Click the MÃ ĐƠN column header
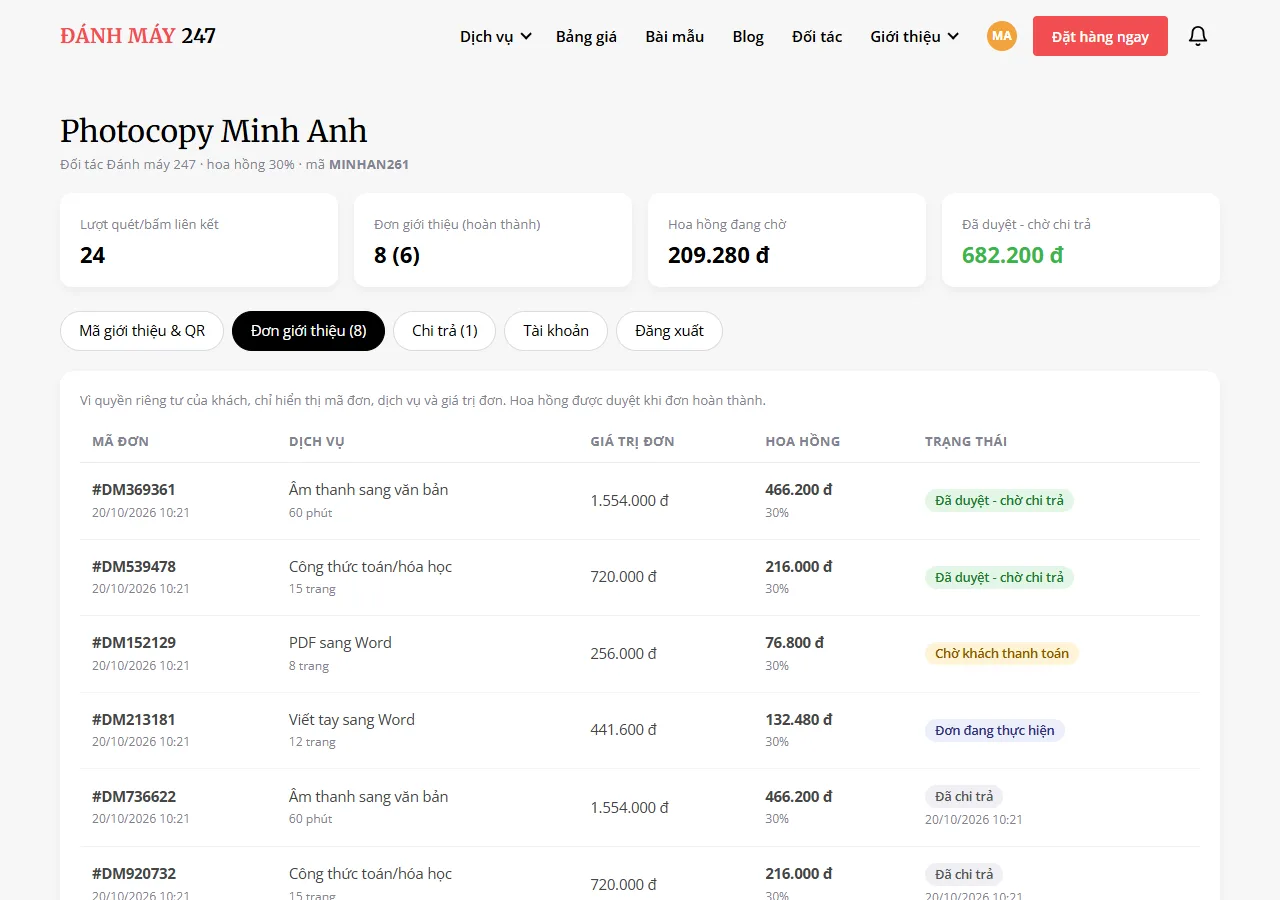The height and width of the screenshot is (900, 1280). (x=121, y=441)
